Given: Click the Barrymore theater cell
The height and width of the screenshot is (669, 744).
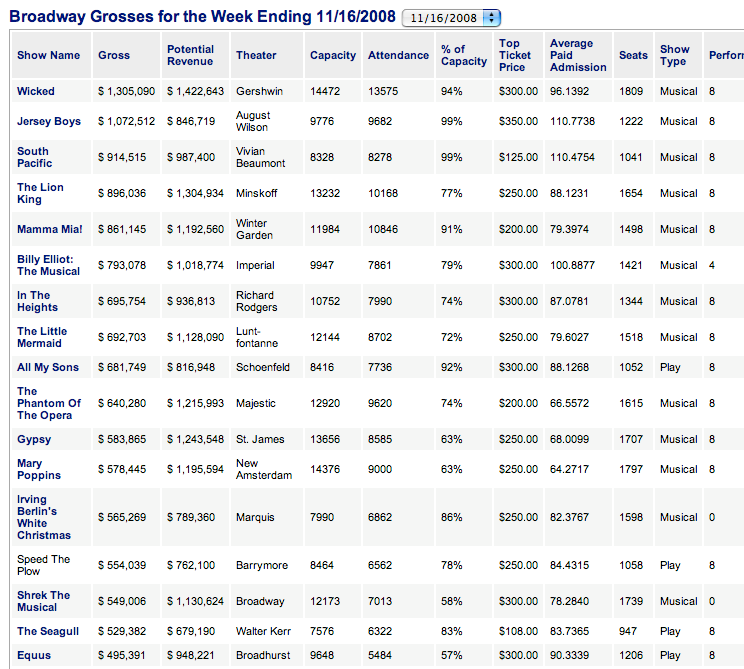Looking at the screenshot, I should pyautogui.click(x=262, y=565).
